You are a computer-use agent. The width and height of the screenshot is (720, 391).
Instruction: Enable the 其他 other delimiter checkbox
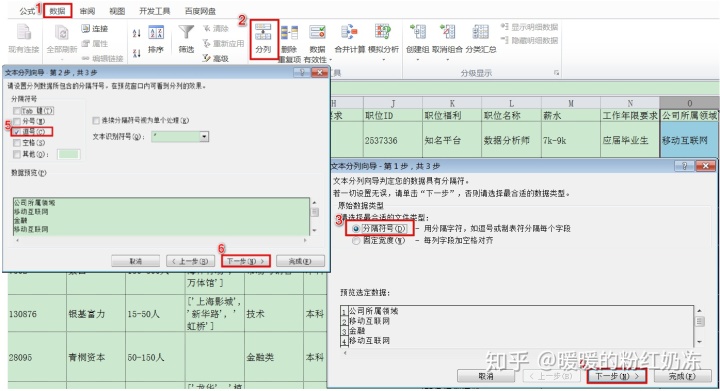pyautogui.click(x=17, y=154)
